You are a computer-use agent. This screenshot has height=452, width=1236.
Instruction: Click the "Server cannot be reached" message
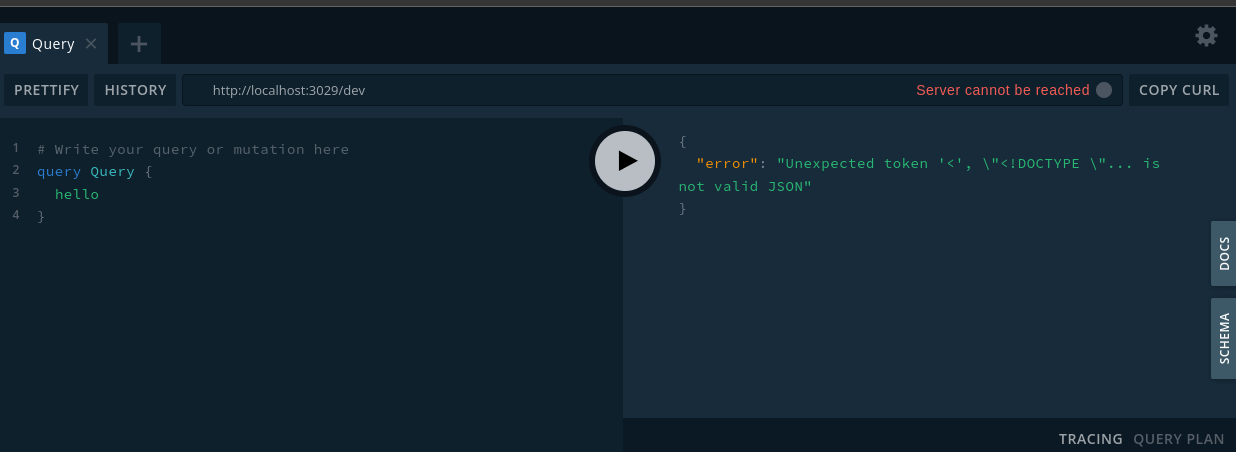click(1003, 90)
